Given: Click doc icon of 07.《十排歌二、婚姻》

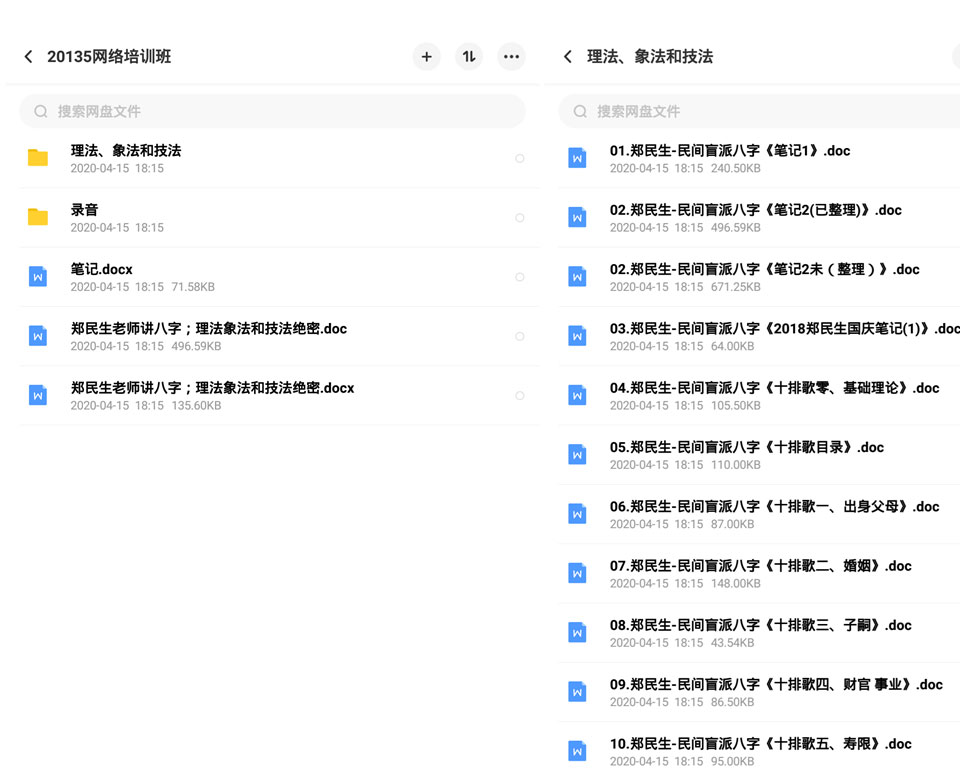Looking at the screenshot, I should [x=577, y=574].
